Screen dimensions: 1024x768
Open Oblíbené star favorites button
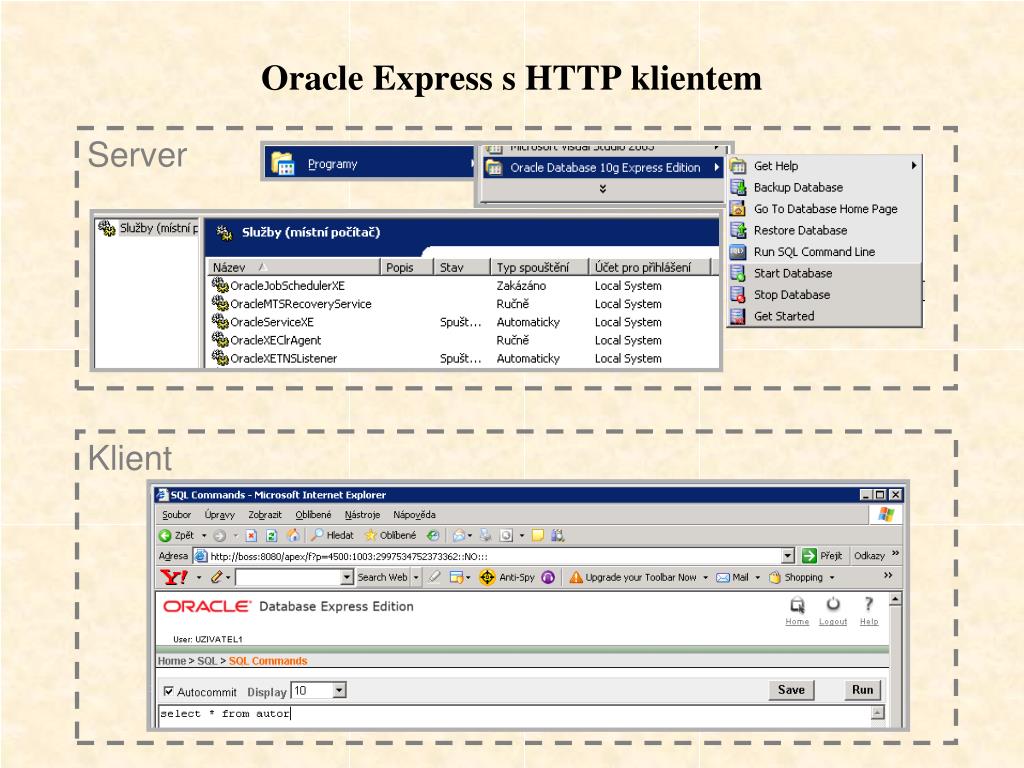391,536
